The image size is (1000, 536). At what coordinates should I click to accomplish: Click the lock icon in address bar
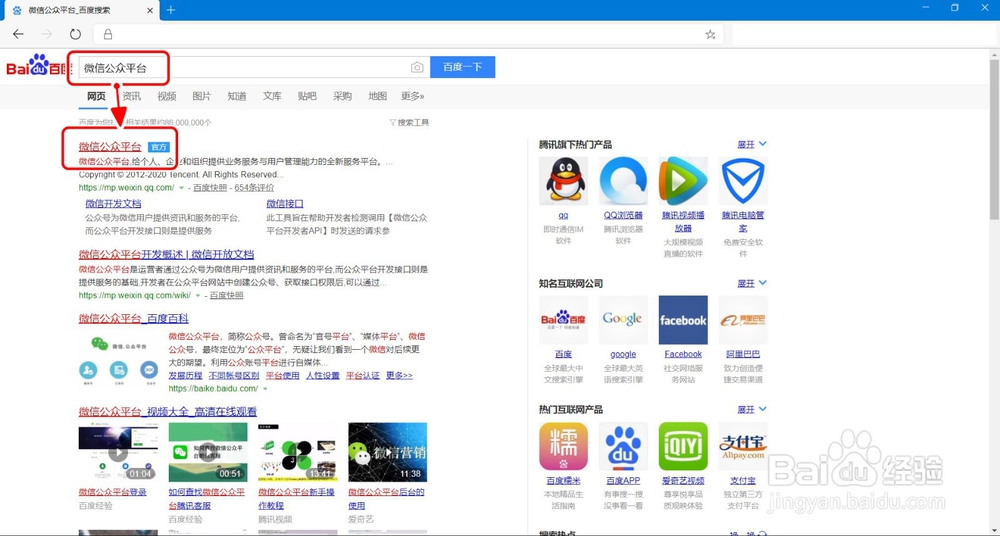click(x=108, y=34)
